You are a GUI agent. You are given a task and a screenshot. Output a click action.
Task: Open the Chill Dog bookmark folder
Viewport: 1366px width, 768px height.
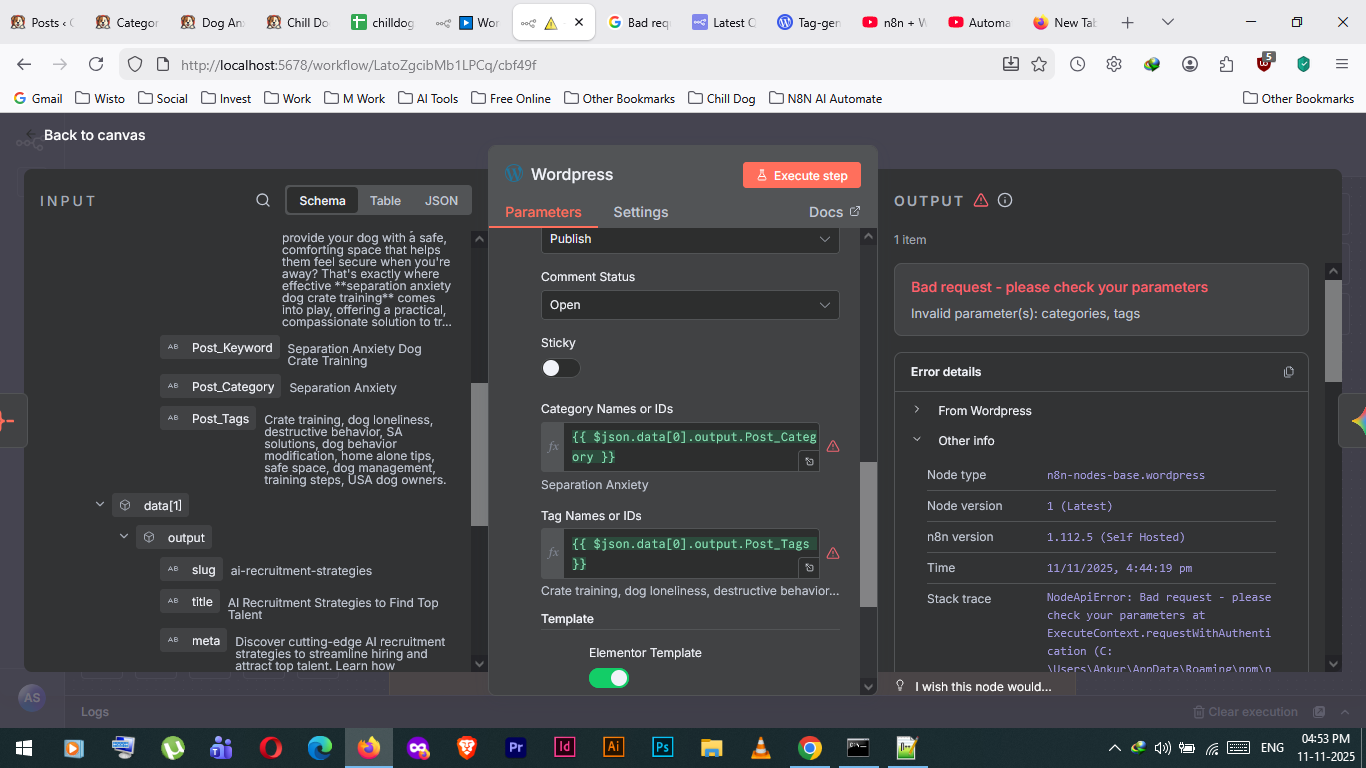(722, 98)
